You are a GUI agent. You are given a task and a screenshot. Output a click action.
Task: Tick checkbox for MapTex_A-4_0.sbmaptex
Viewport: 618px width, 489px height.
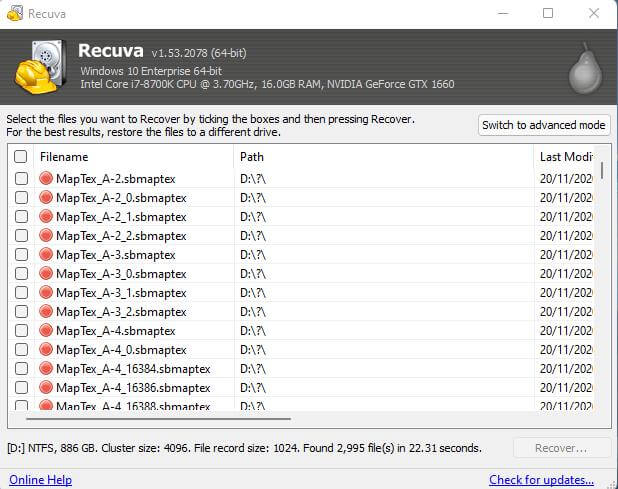(x=21, y=349)
